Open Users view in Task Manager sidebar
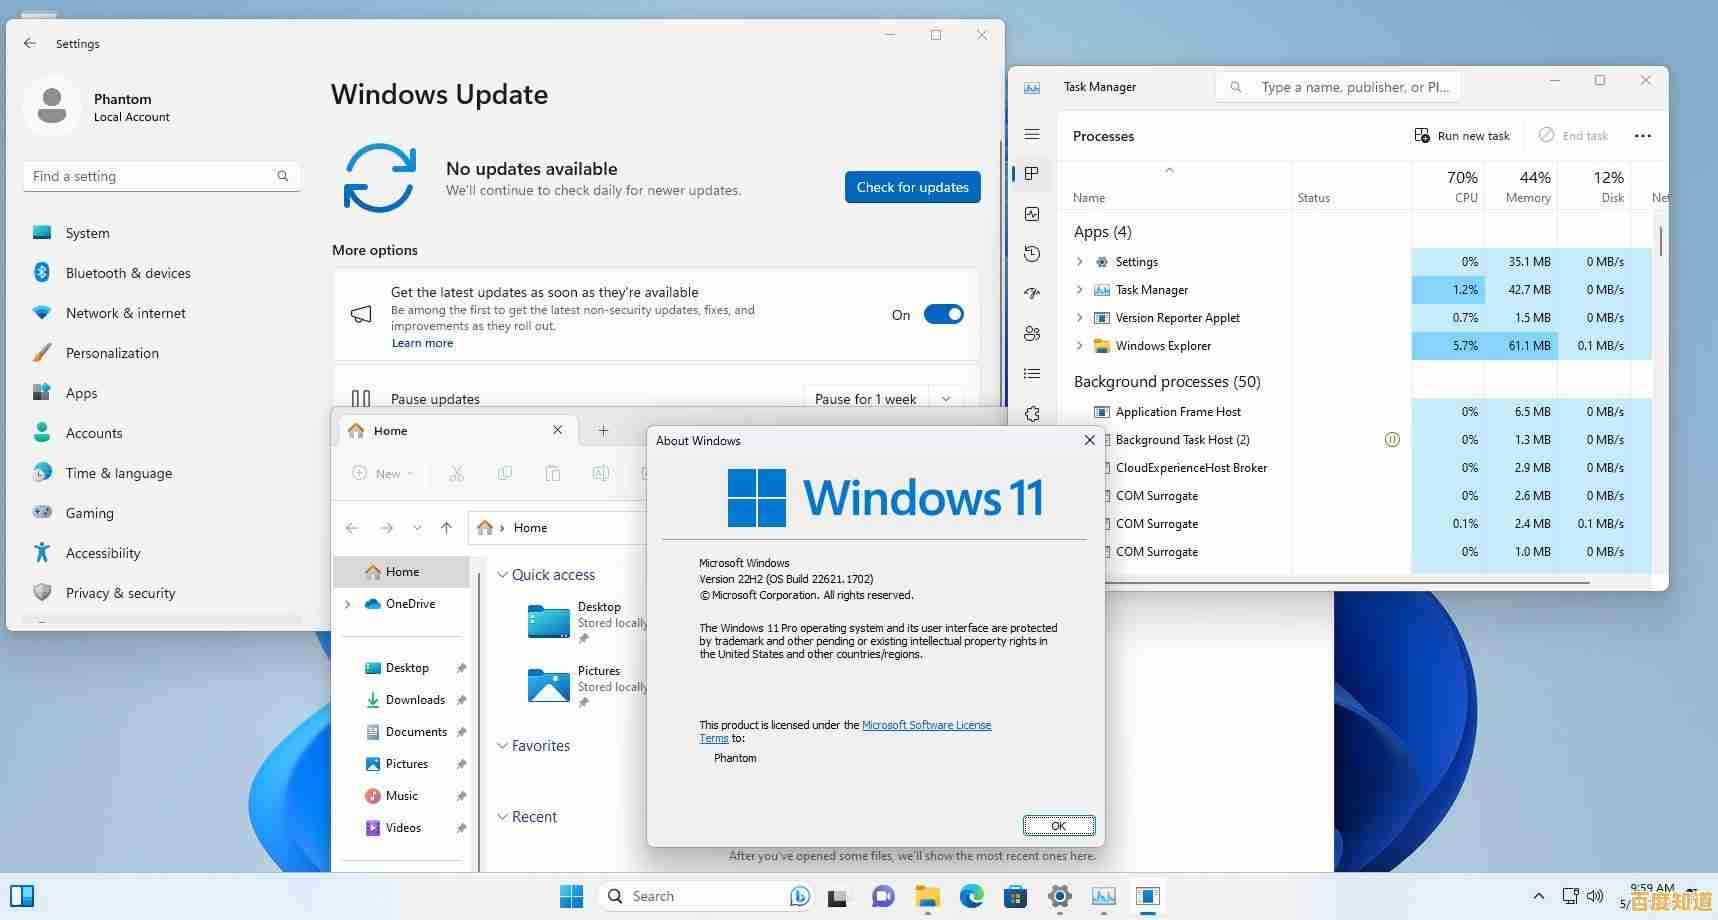The image size is (1718, 920). point(1032,332)
